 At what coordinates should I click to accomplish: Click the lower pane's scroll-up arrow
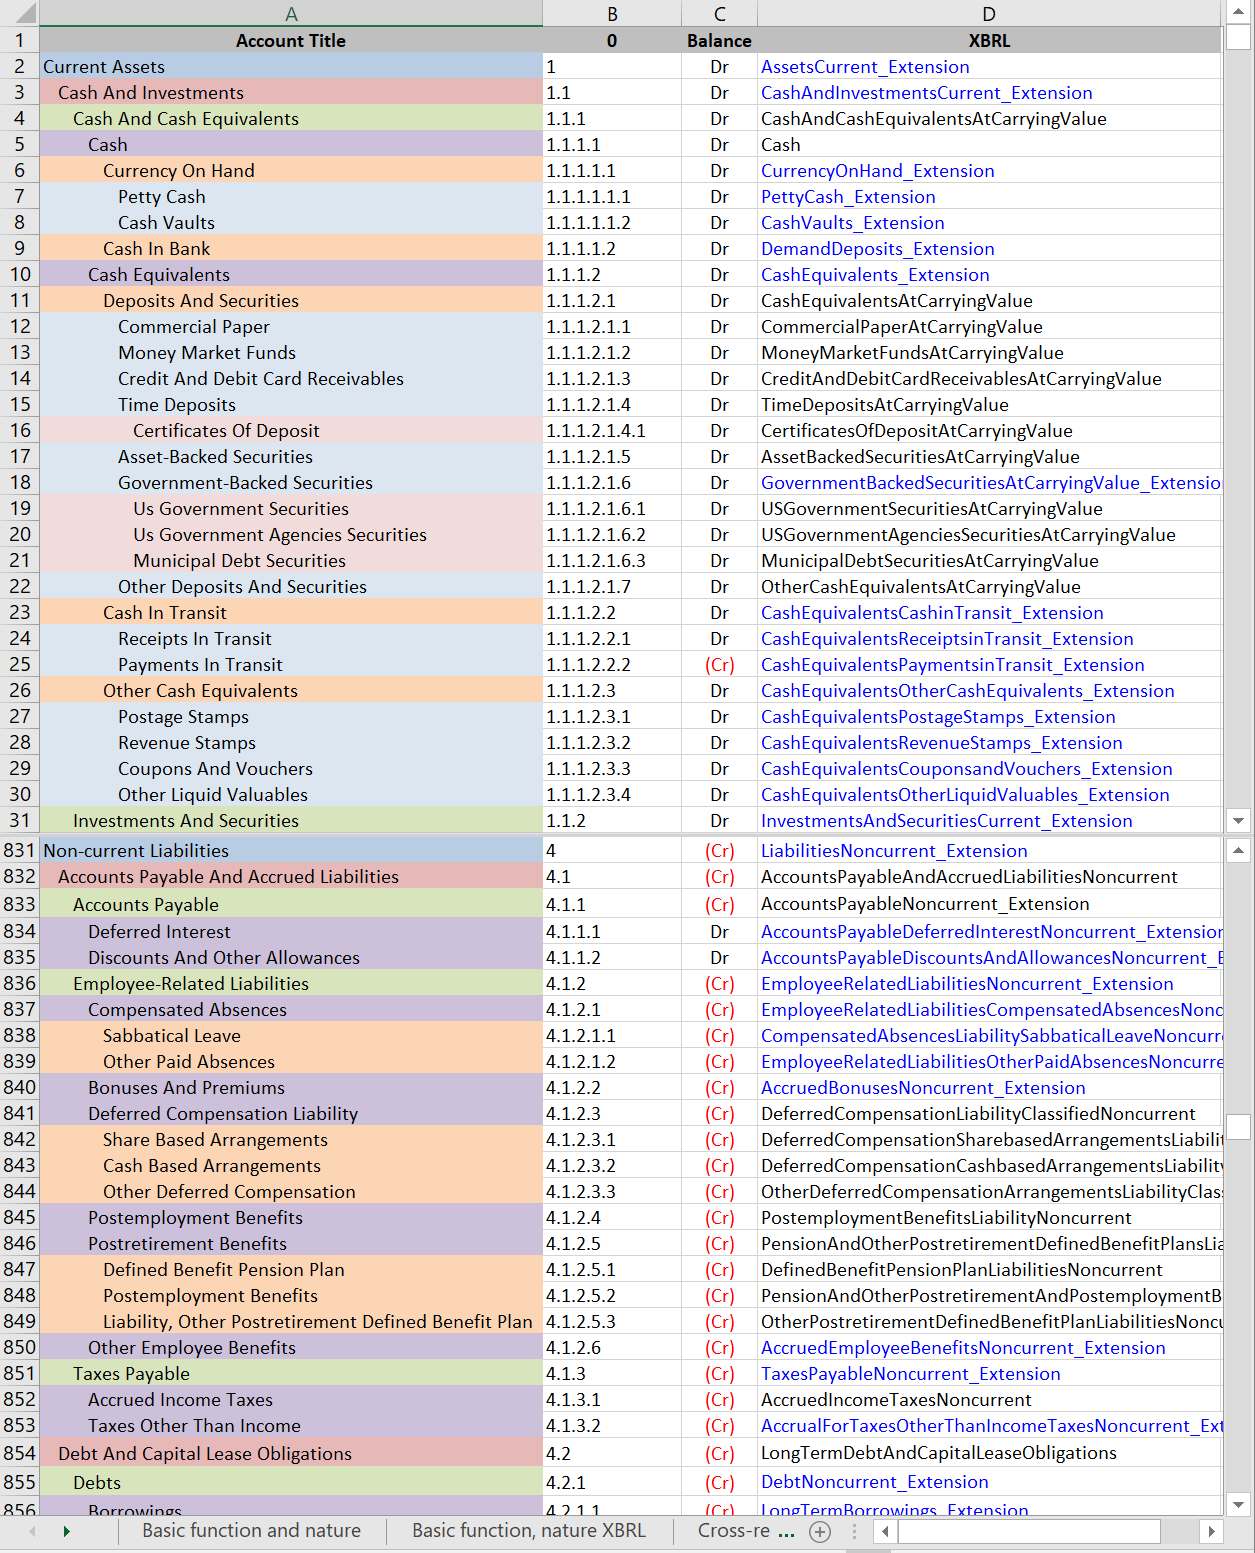pyautogui.click(x=1239, y=850)
